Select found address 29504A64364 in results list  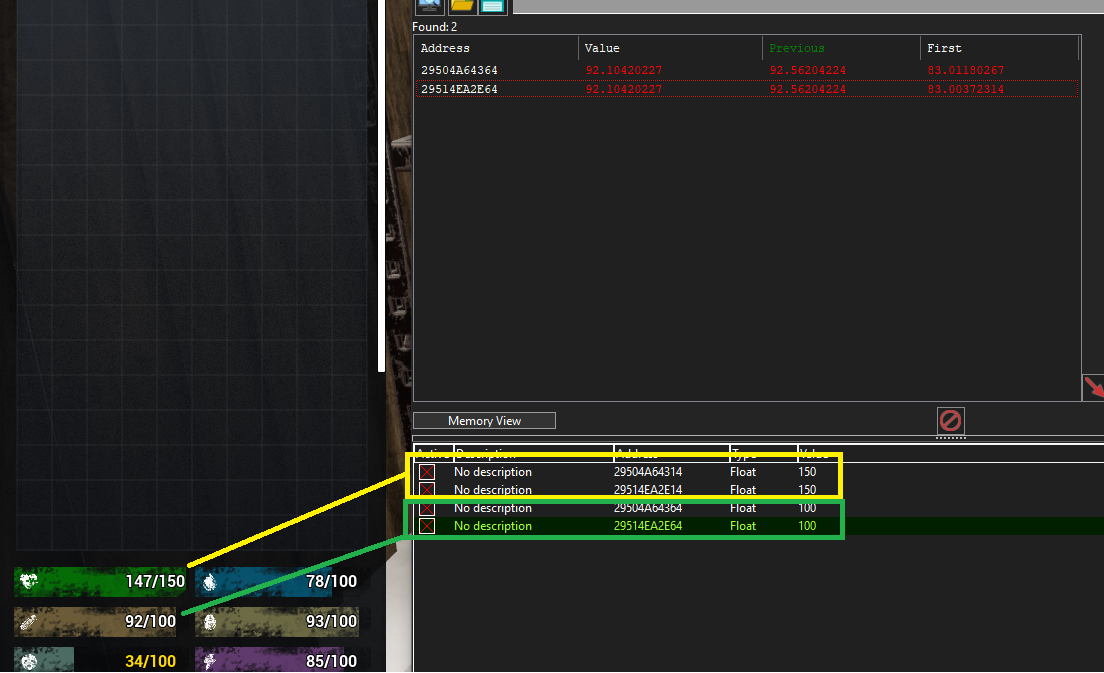[x=459, y=70]
